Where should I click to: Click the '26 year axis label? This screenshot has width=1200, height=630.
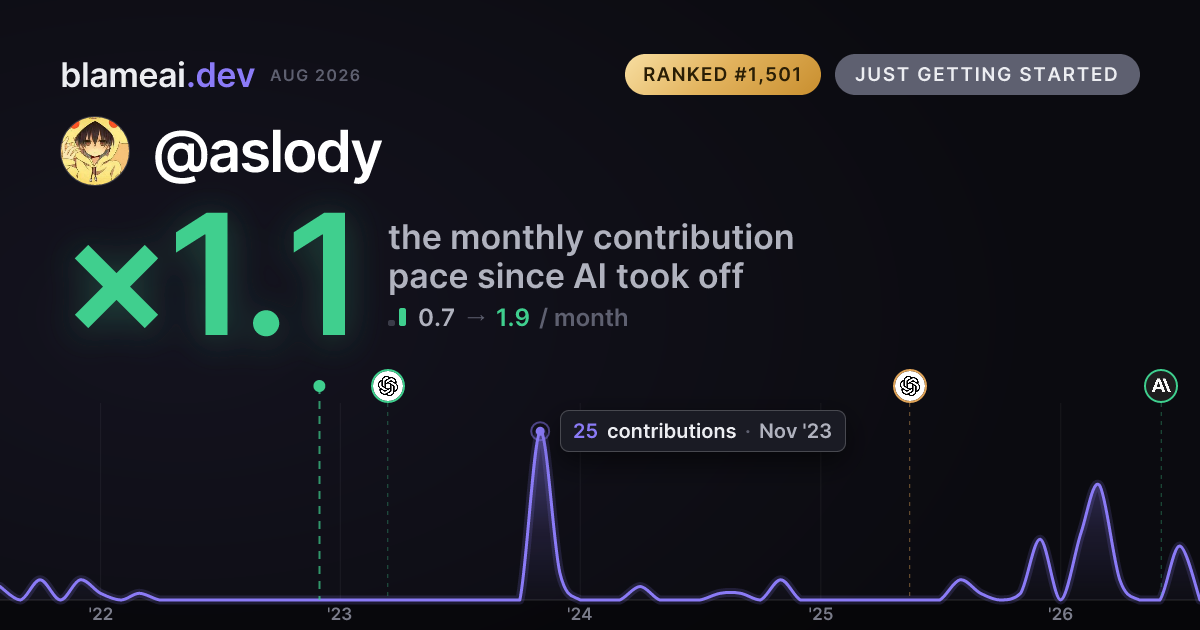[1061, 613]
